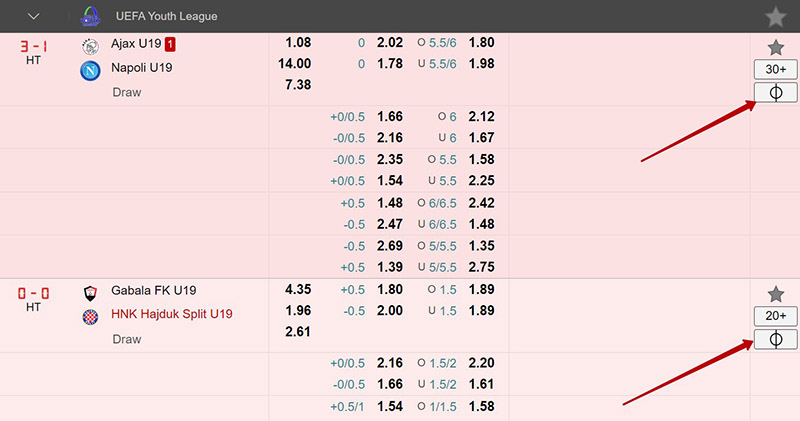
Task: Pick the Over 5.5/6 odds 1.80
Action: tap(481, 42)
